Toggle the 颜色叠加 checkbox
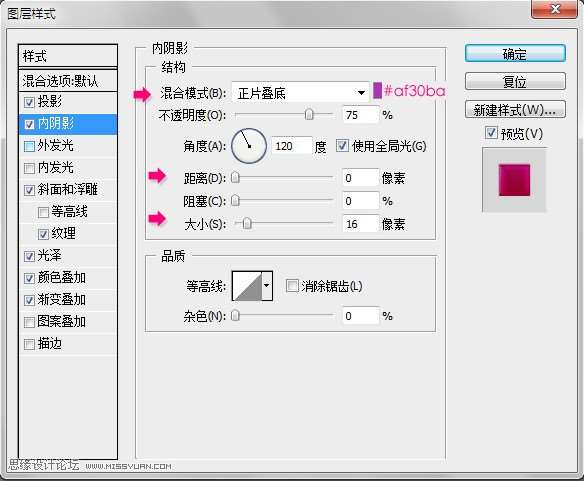Screen dimensions: 584x481 click(x=29, y=278)
